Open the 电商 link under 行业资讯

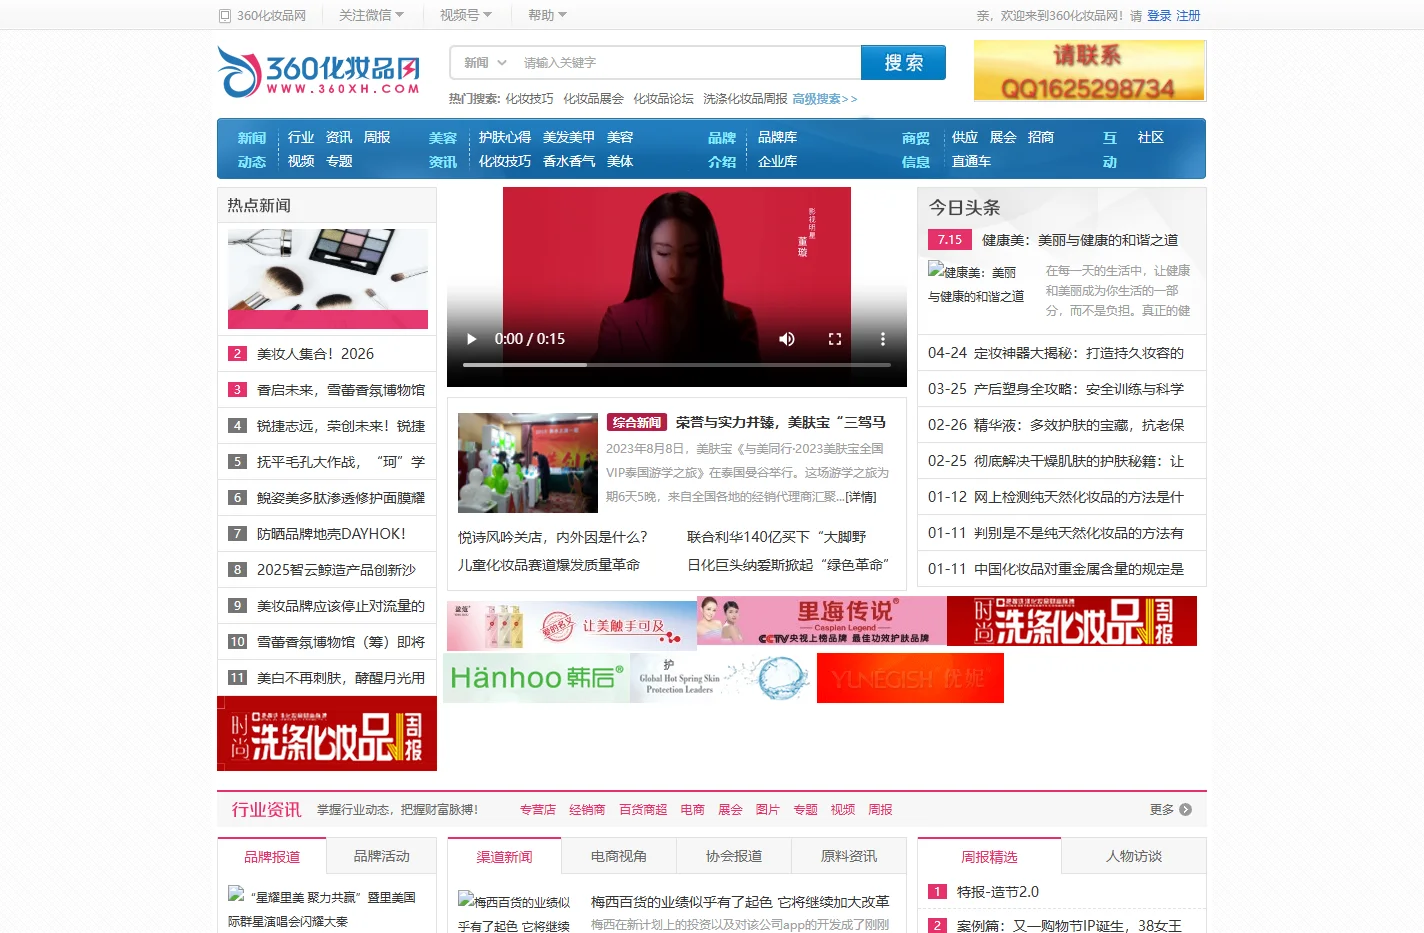(x=692, y=810)
